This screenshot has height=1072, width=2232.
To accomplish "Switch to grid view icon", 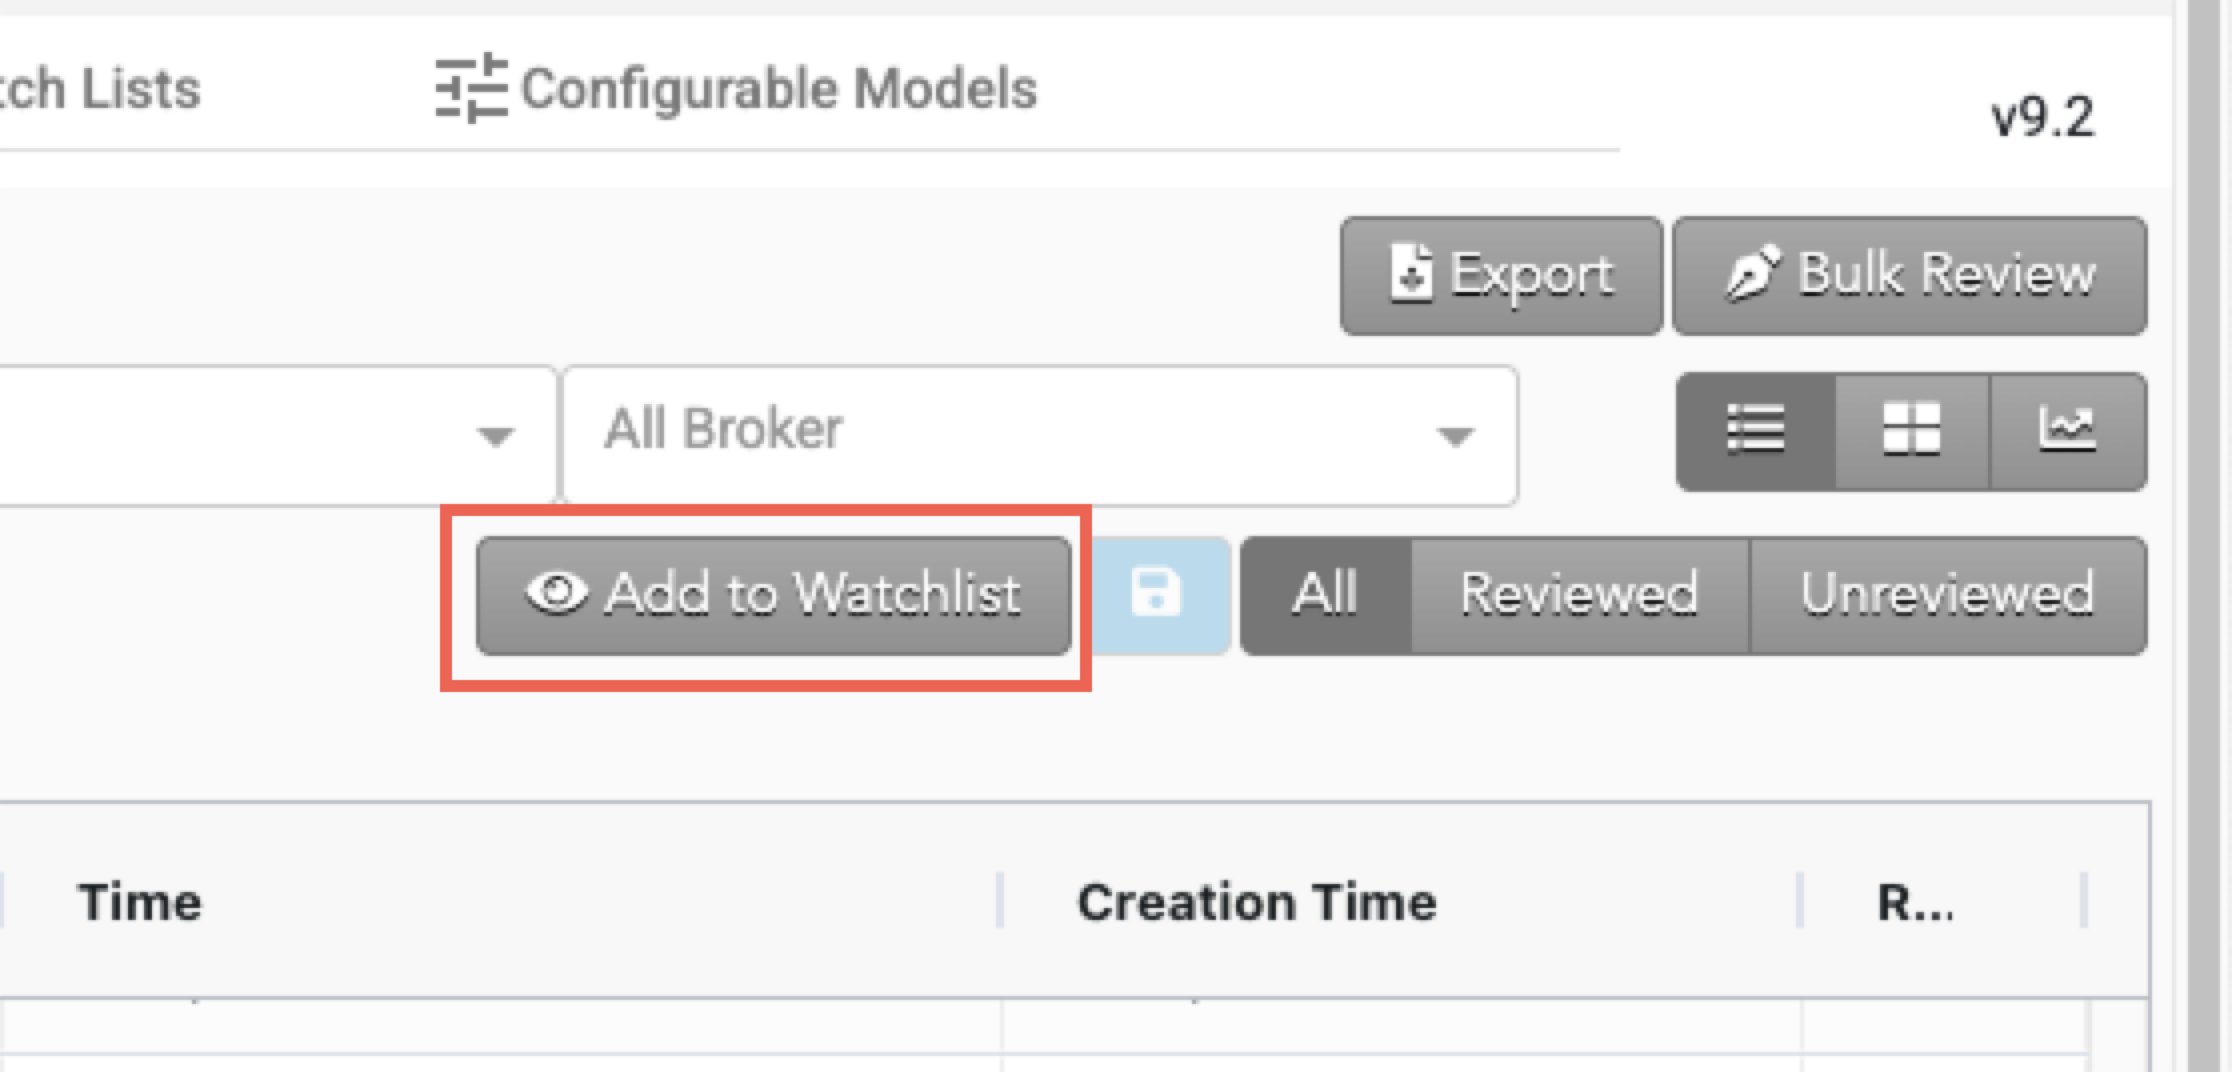I will tap(1912, 431).
